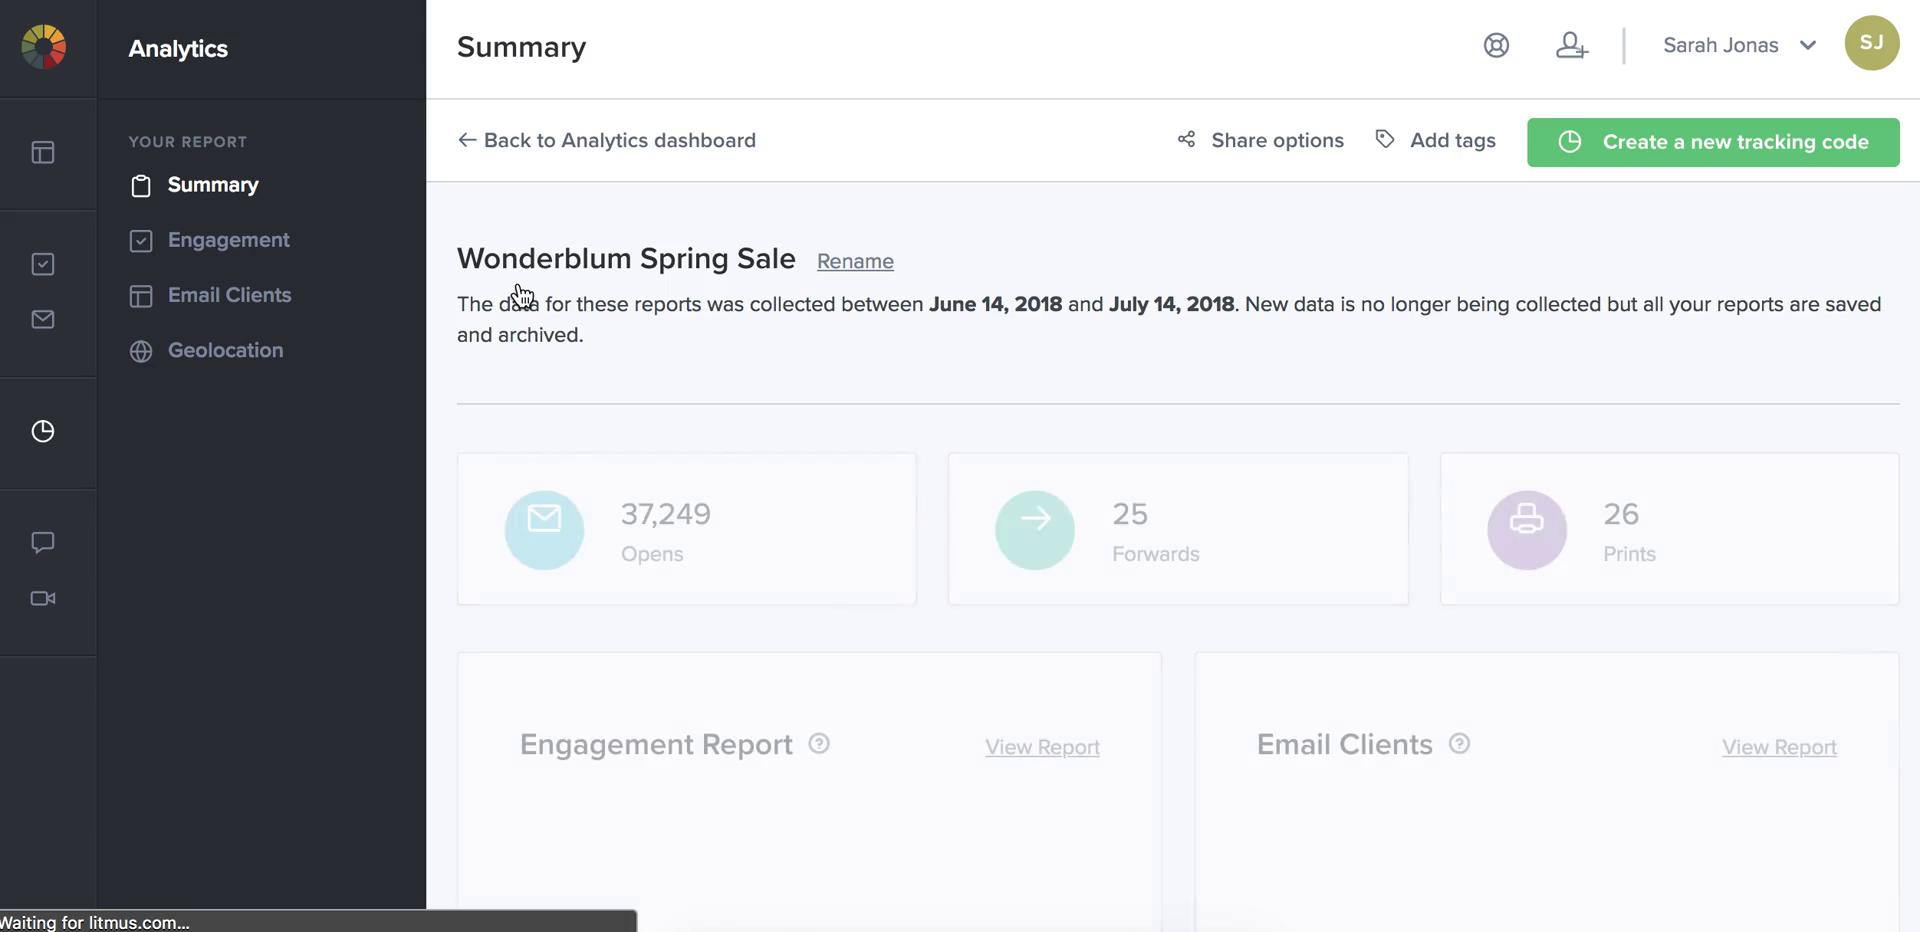Open the Builder layout icon in left rail
Screen dimensions: 1920x932
point(43,152)
